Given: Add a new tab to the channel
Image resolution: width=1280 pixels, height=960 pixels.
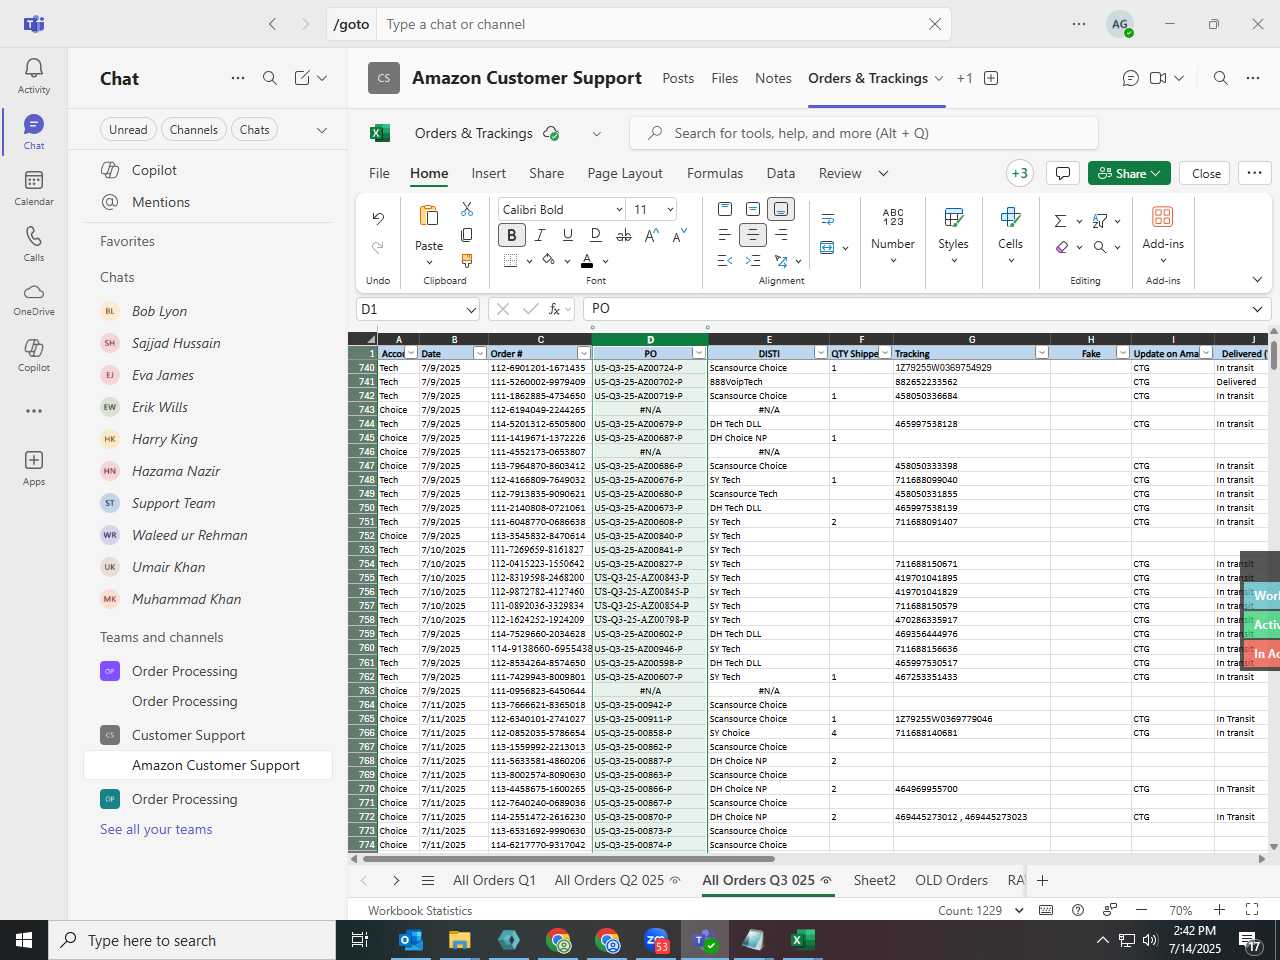Looking at the screenshot, I should [x=991, y=78].
